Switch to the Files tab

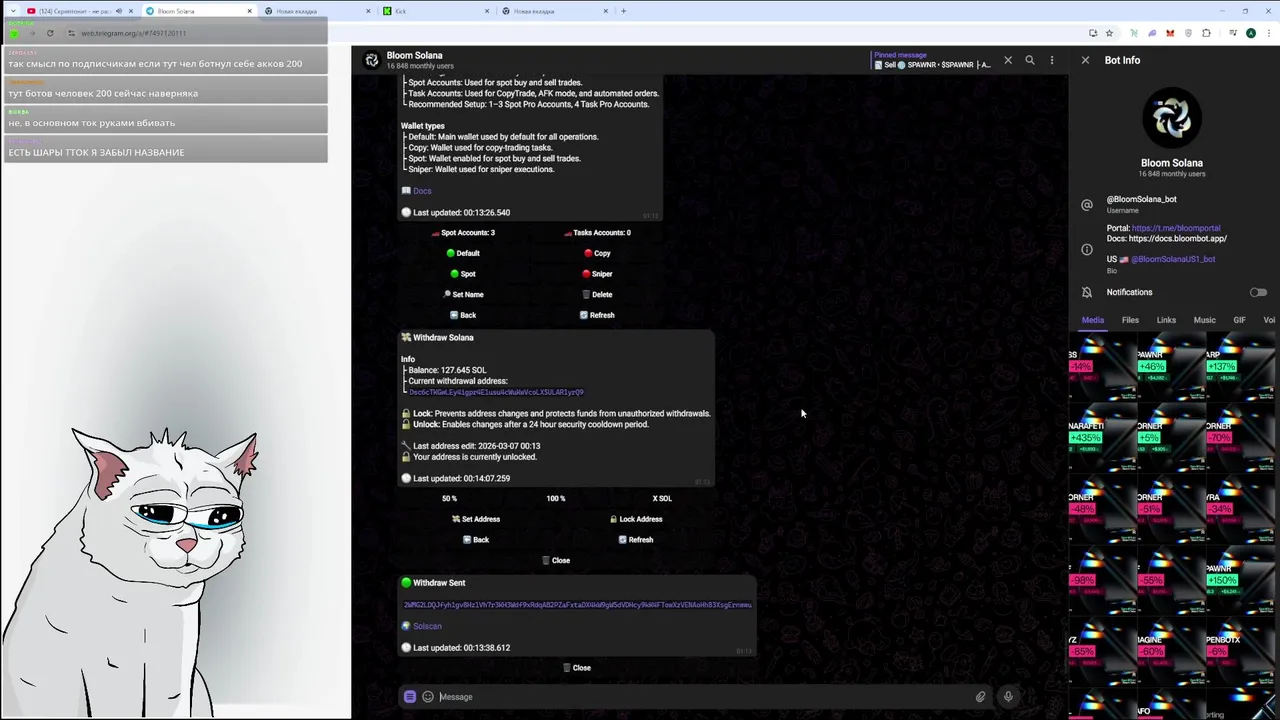[1130, 320]
